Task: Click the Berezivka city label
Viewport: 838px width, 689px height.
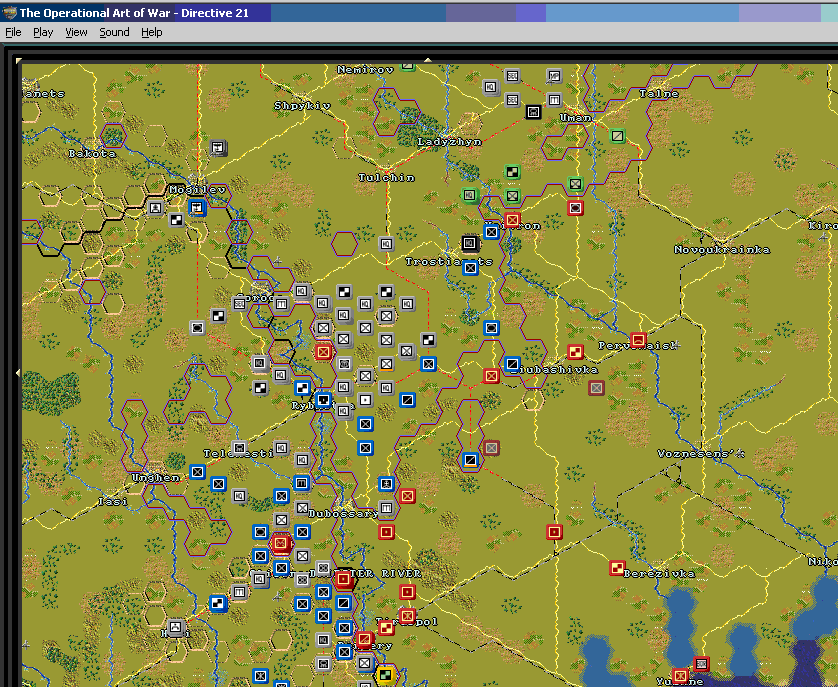Action: click(659, 574)
